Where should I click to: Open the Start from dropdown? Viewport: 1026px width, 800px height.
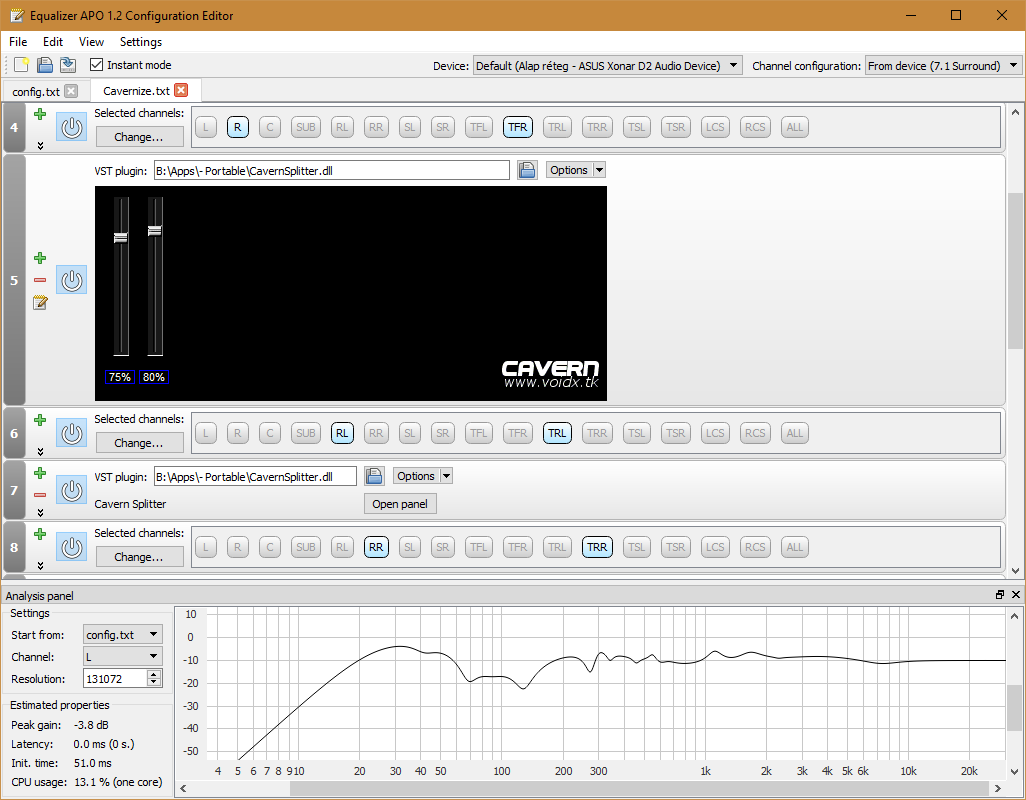123,635
